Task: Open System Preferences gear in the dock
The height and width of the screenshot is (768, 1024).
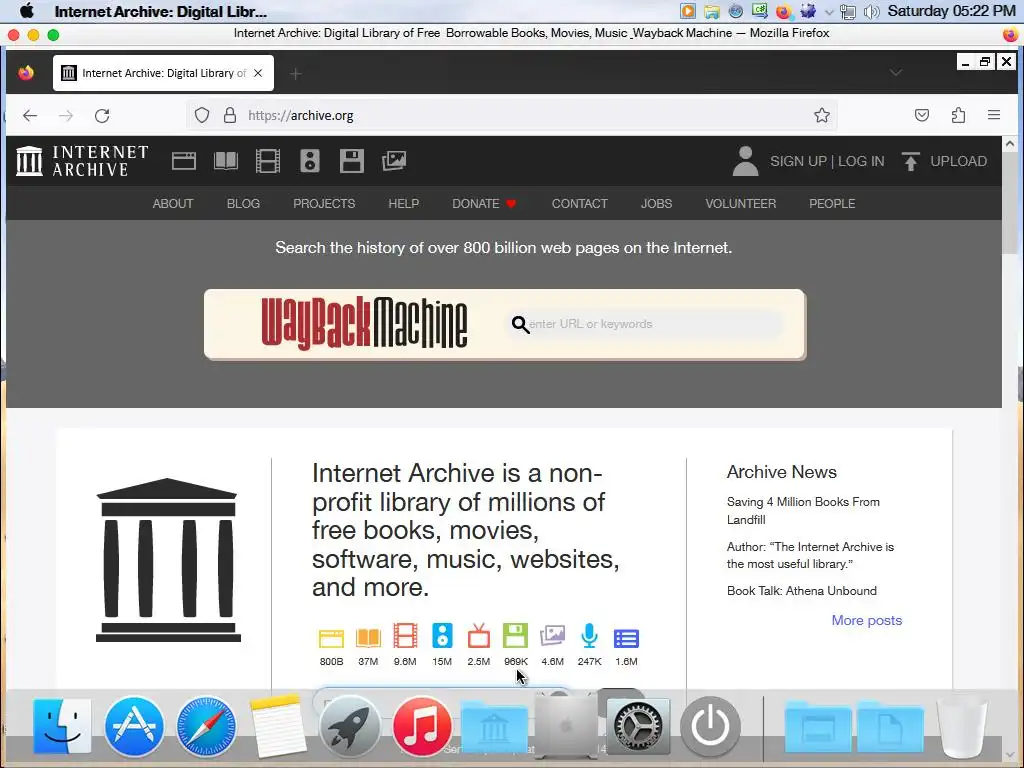Action: (638, 726)
